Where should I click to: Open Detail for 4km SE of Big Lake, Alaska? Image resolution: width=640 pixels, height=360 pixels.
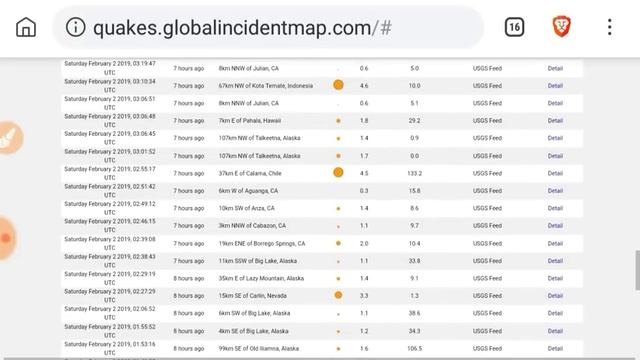[x=555, y=331]
